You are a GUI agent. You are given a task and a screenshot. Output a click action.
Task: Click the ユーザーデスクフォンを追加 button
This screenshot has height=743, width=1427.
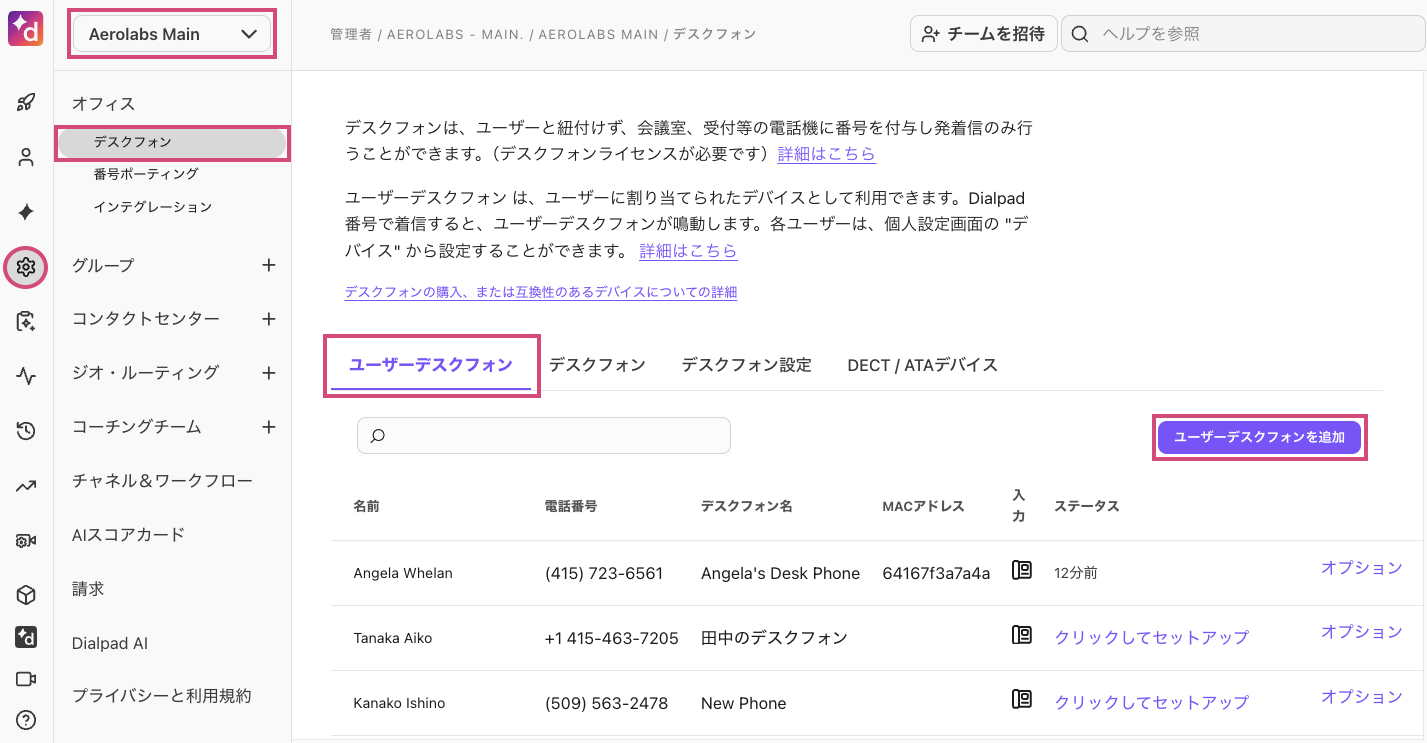[1260, 436]
